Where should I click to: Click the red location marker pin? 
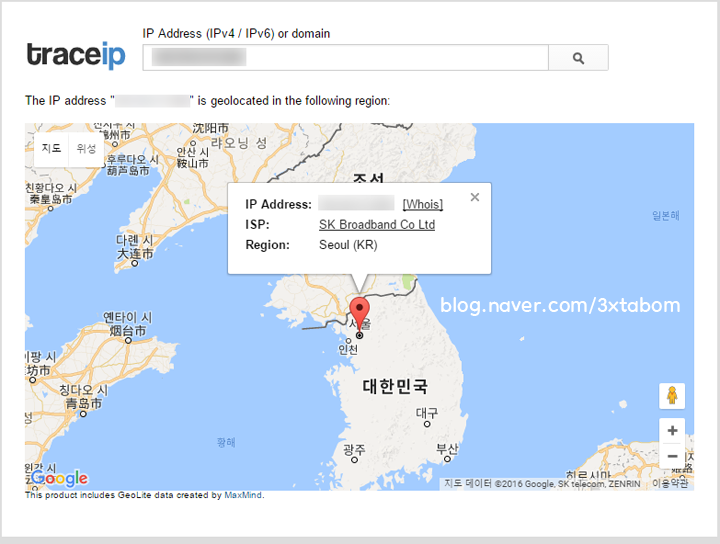pyautogui.click(x=360, y=314)
